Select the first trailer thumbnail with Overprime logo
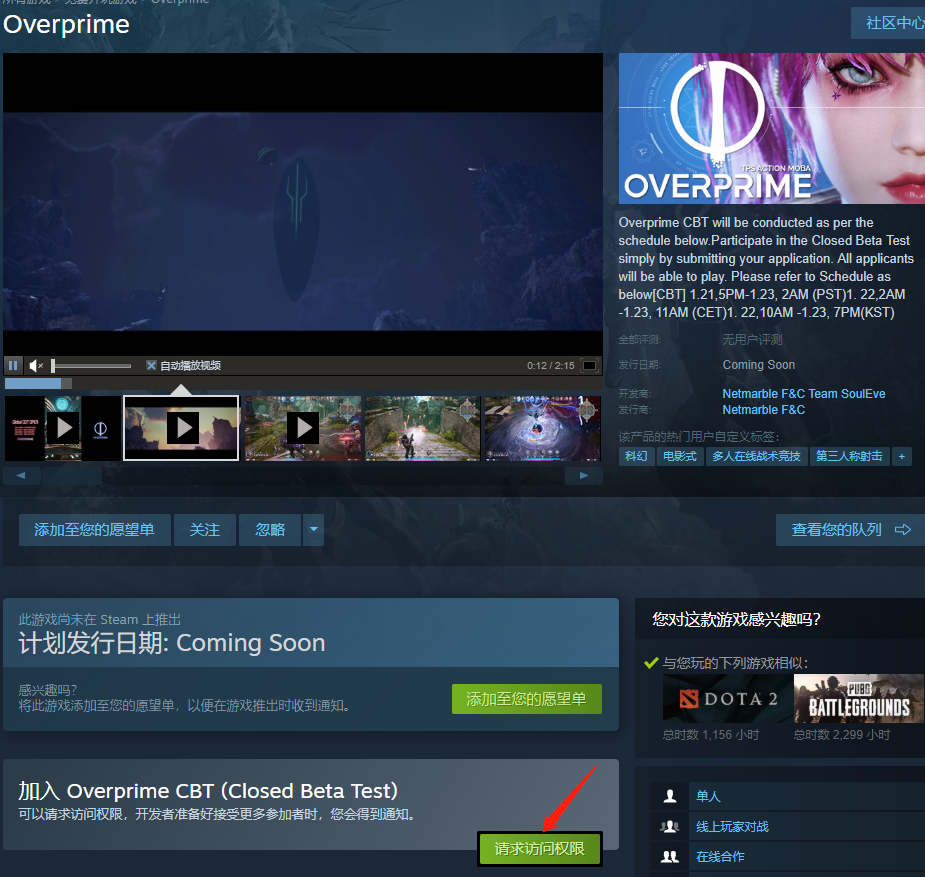The width and height of the screenshot is (925, 877). click(x=63, y=428)
